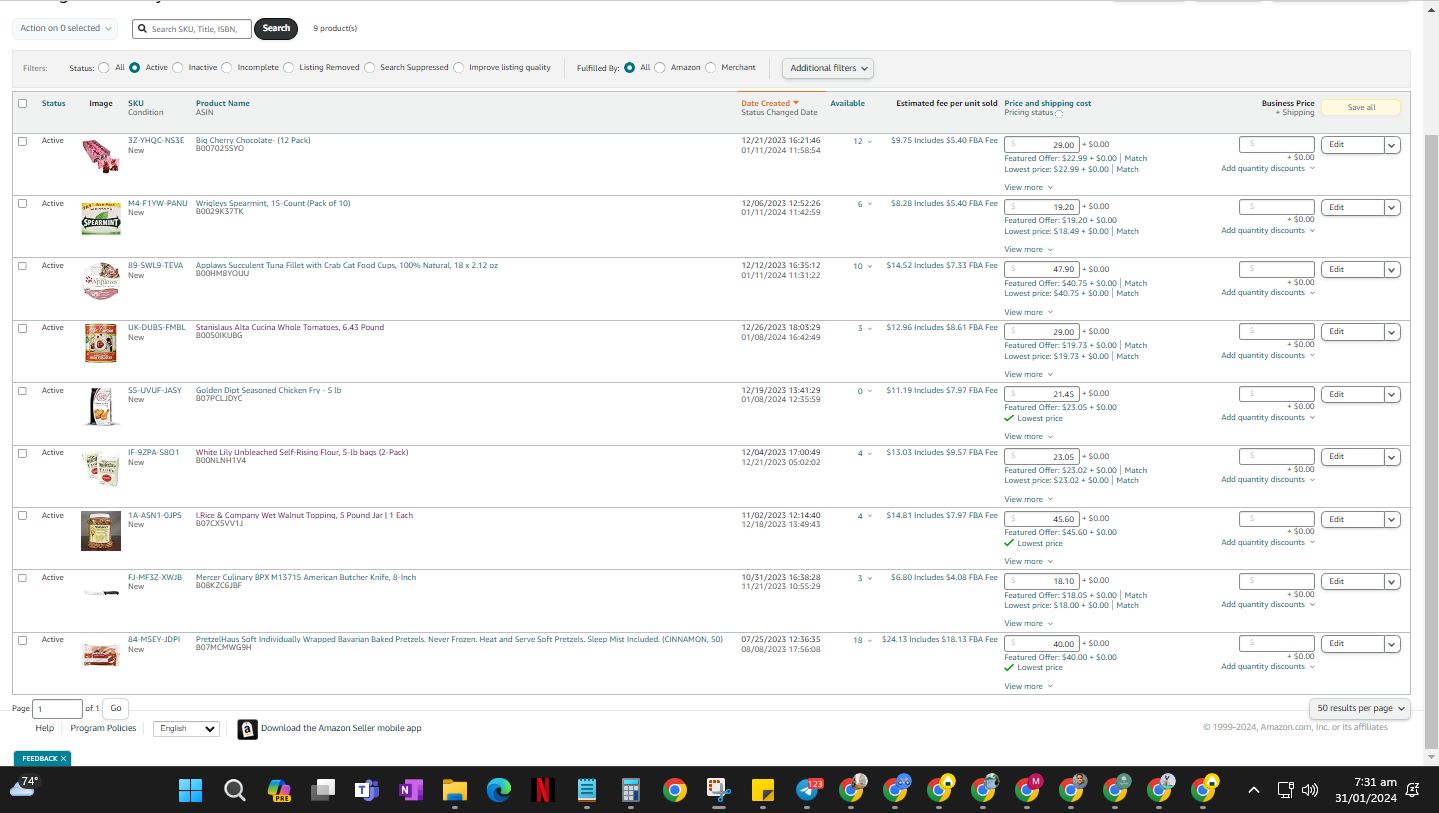The image size is (1439, 813).
Task: Click the Save all button
Action: [x=1361, y=108]
